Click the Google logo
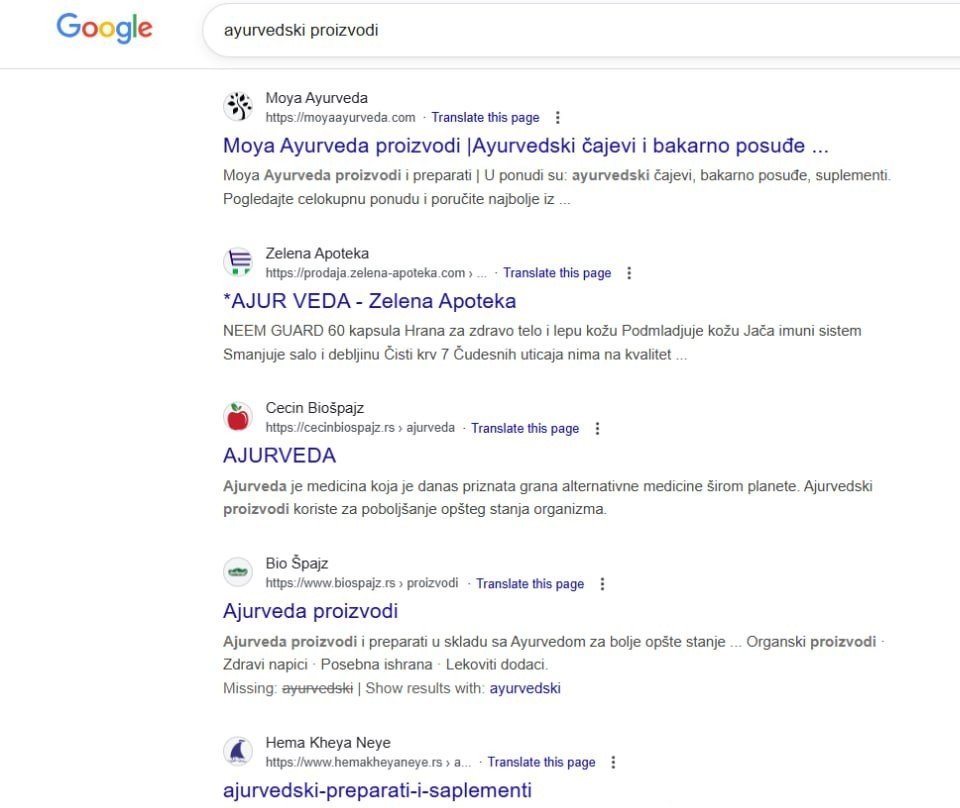960x808 pixels. click(x=104, y=28)
